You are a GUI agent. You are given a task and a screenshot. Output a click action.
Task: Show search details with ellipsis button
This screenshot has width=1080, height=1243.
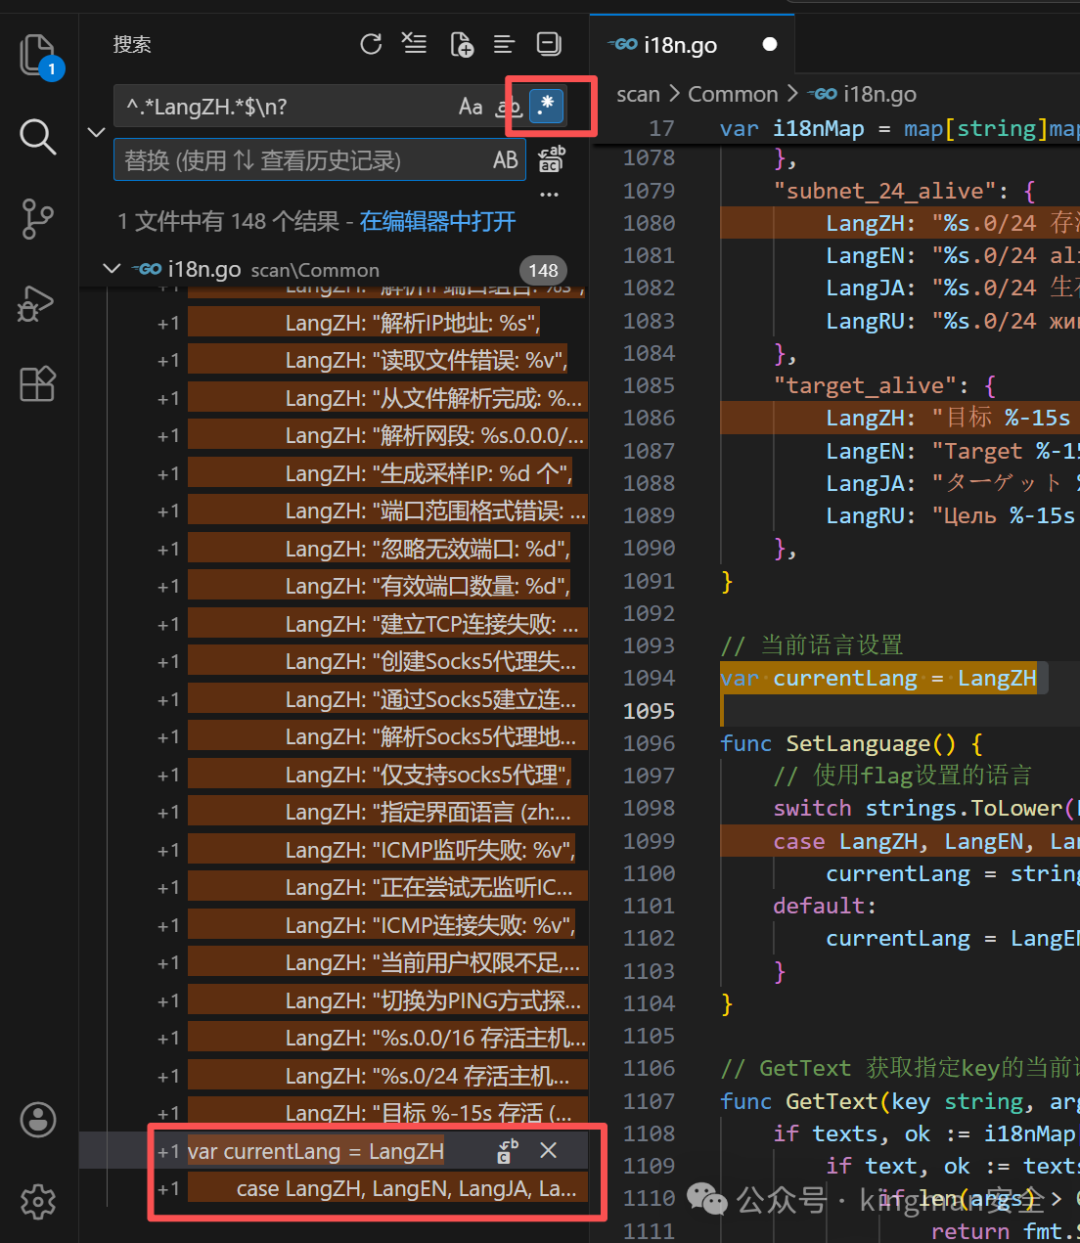pyautogui.click(x=549, y=194)
